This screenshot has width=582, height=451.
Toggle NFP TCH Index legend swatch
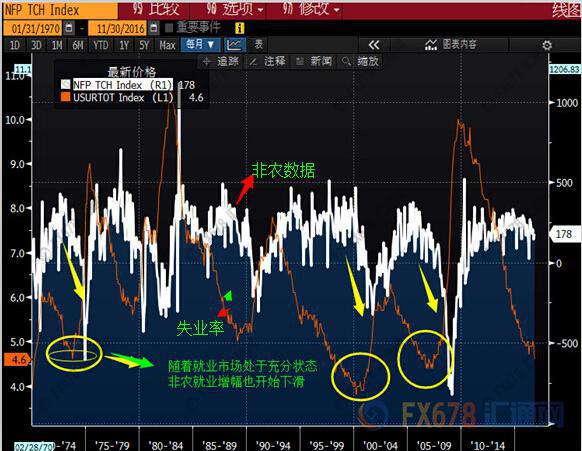click(x=66, y=85)
